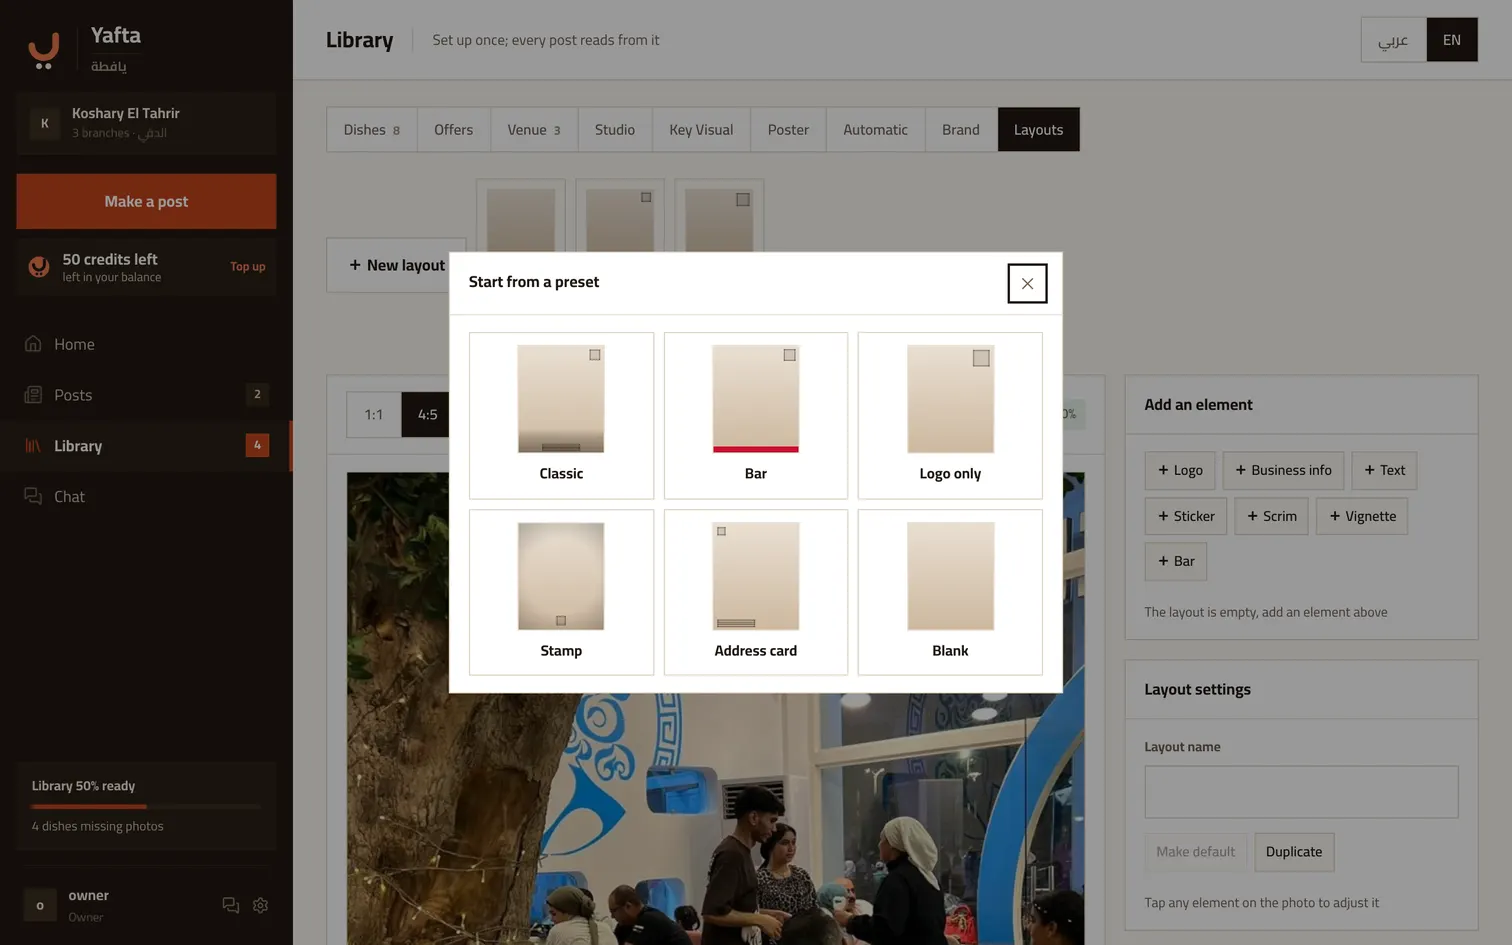Select the Layouts tab
1512x945 pixels.
1039,130
